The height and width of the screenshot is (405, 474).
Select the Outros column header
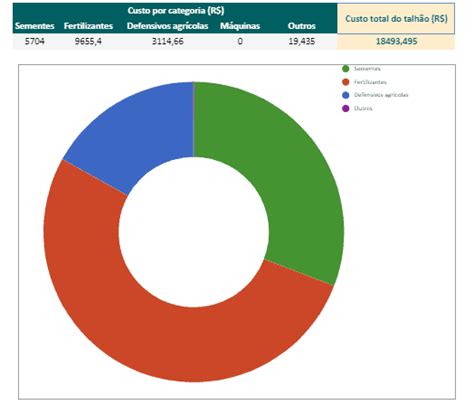coord(302,26)
